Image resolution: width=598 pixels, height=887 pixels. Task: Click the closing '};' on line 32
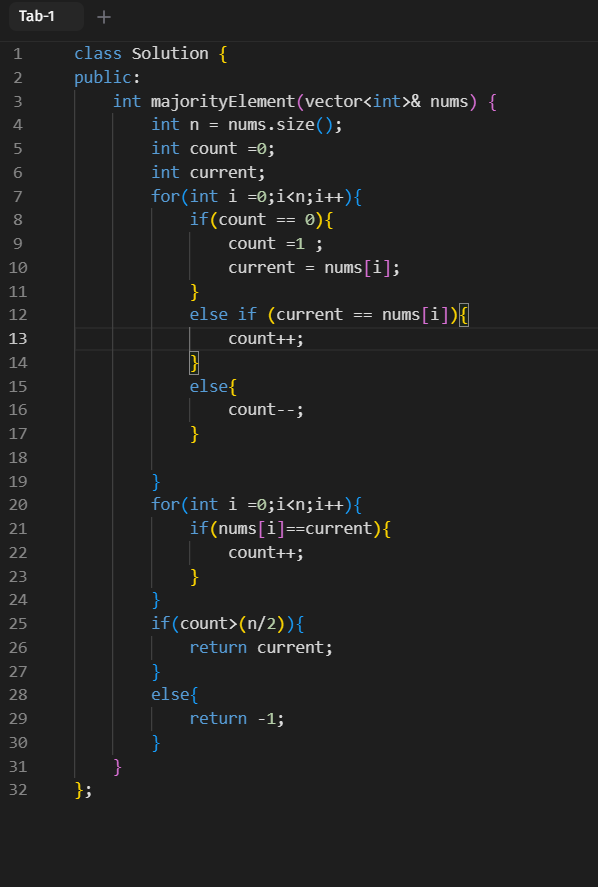point(83,790)
